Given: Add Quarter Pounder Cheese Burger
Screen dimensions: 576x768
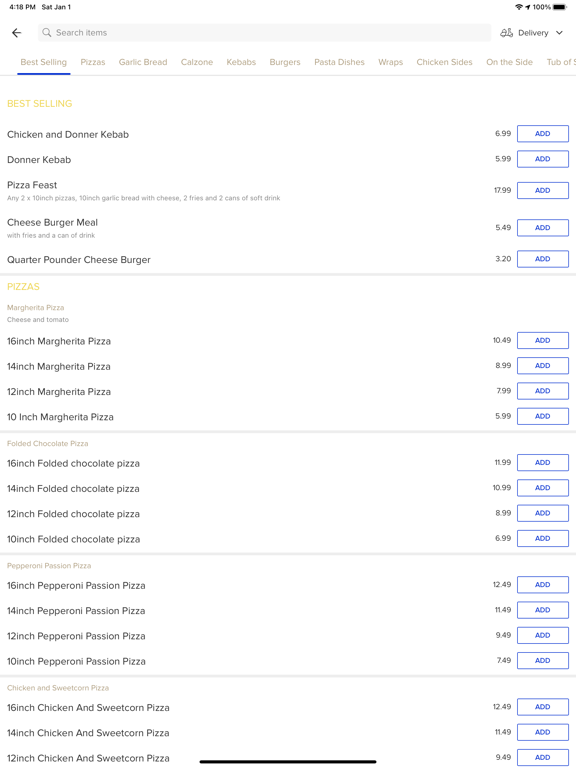Looking at the screenshot, I should (543, 259).
